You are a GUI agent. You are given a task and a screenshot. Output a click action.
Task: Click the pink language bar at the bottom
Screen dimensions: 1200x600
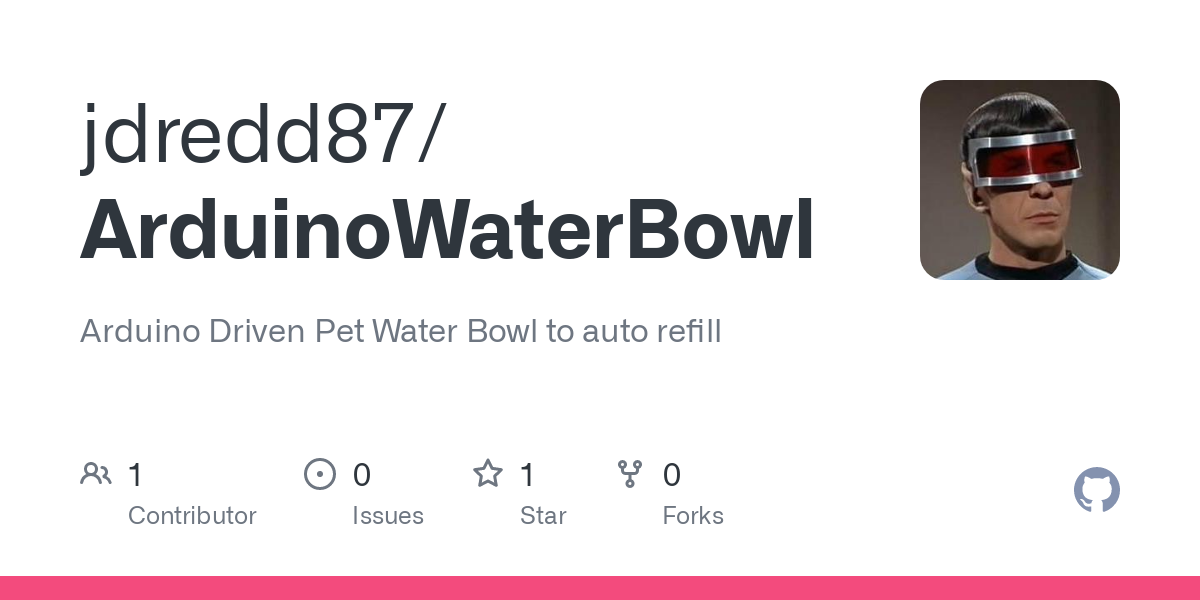pyautogui.click(x=600, y=588)
